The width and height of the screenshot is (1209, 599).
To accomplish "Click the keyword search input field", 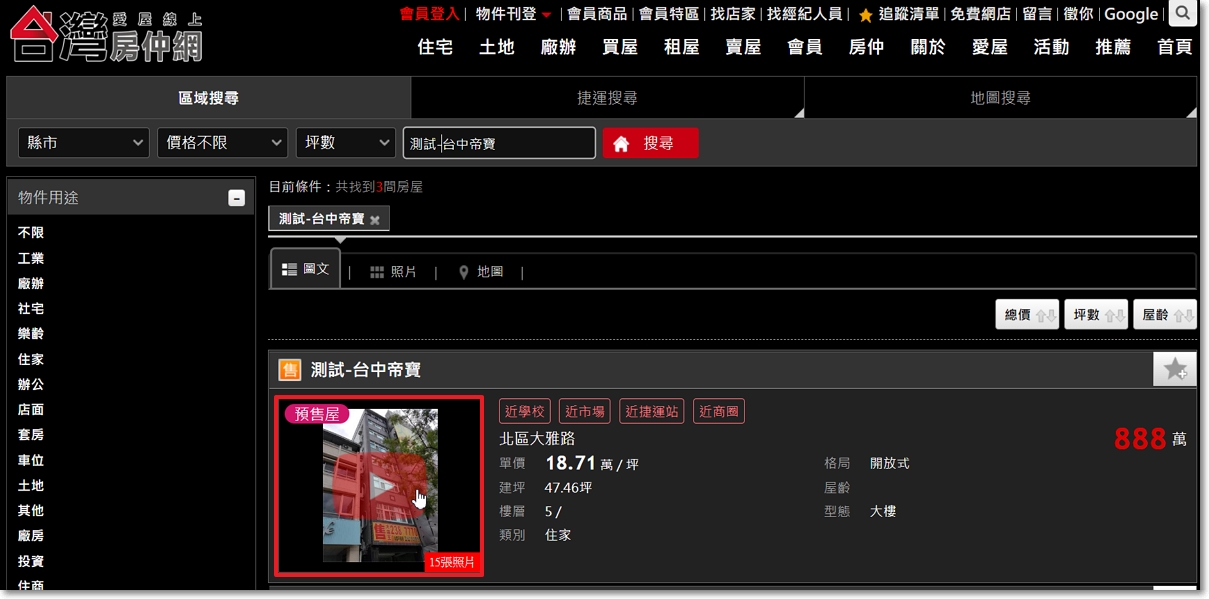I will point(499,143).
